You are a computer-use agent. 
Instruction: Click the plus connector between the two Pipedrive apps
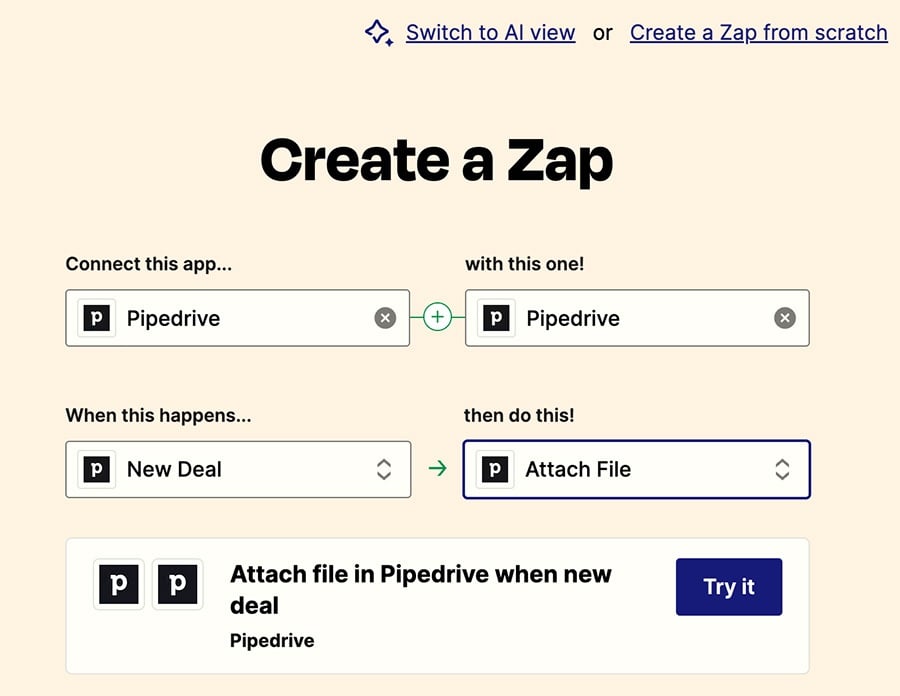coord(437,316)
